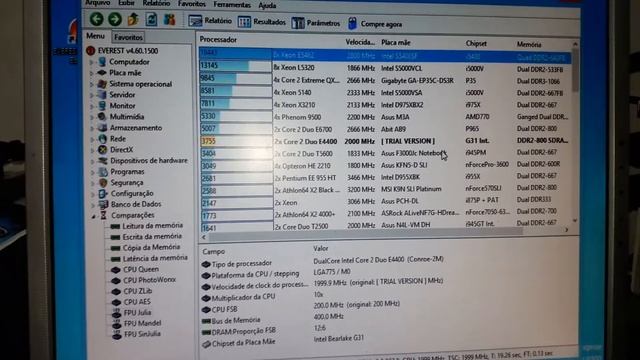This screenshot has height=360, width=640.
Task: Select Programas tree item
Action: click(127, 172)
